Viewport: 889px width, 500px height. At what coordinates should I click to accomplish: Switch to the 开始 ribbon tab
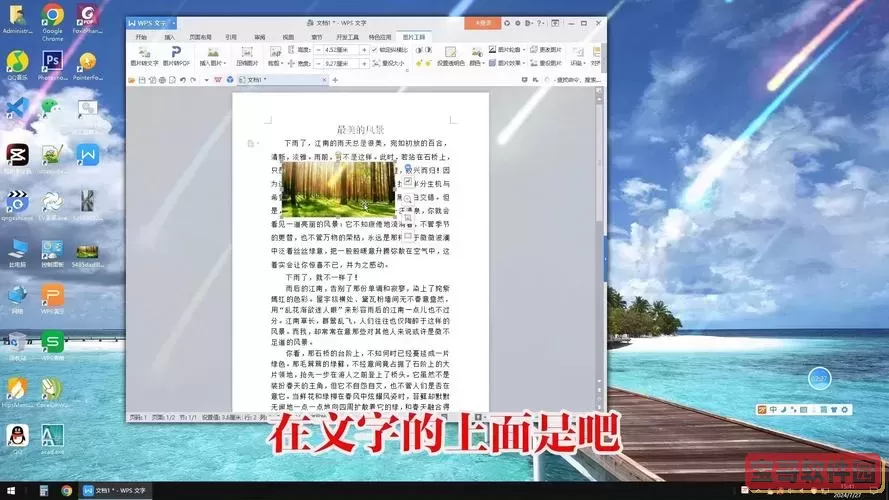[x=141, y=37]
